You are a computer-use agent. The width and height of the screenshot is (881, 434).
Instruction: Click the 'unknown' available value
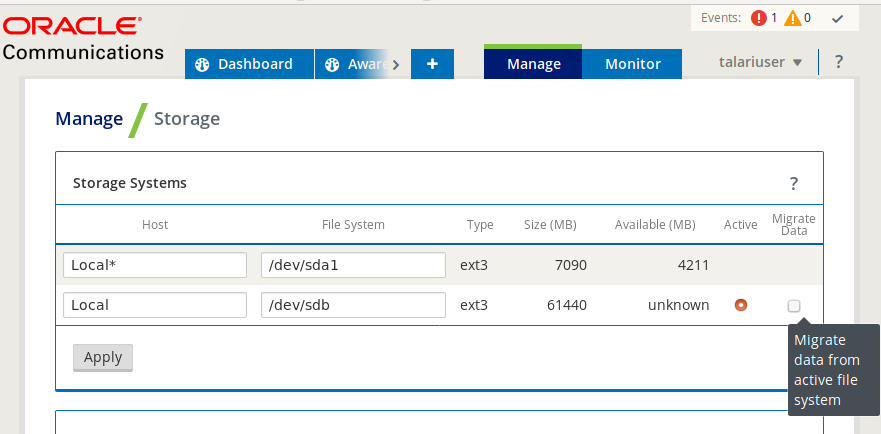click(x=678, y=305)
